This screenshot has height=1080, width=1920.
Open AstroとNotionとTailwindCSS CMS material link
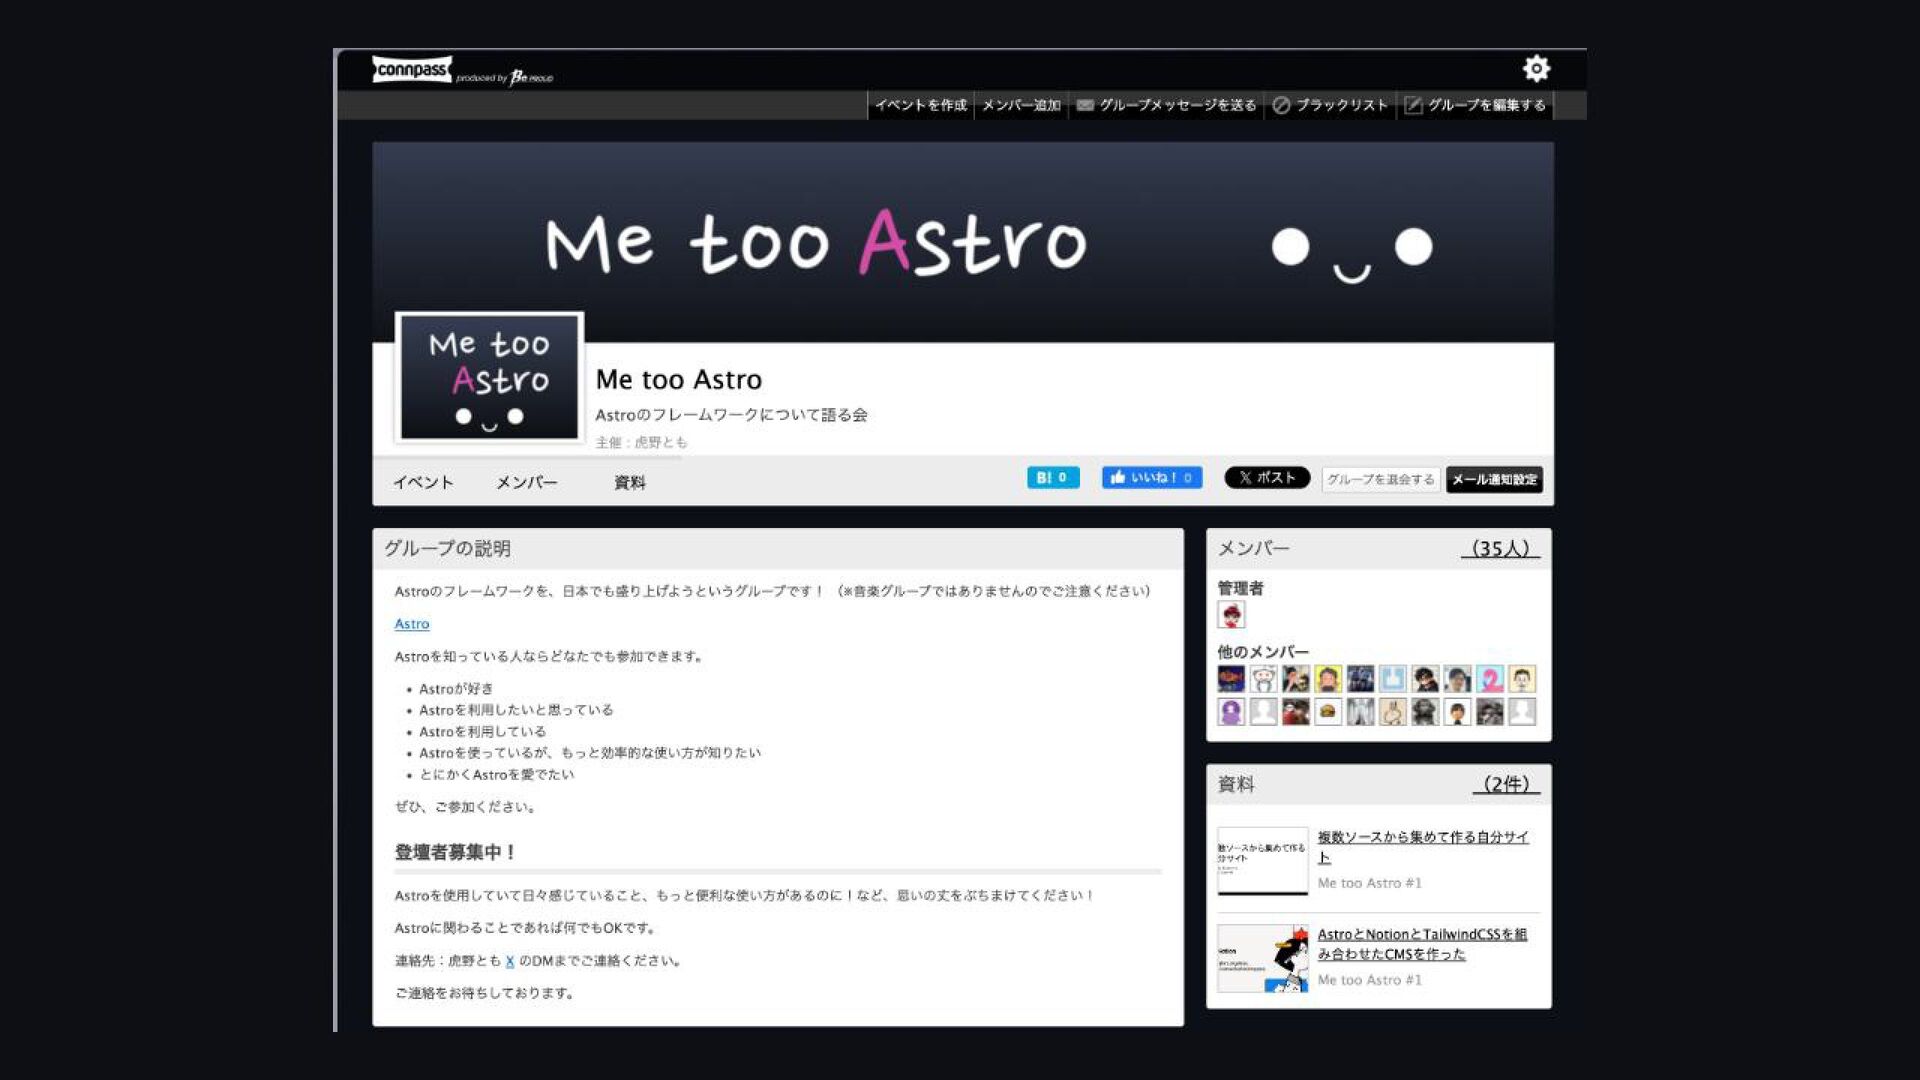[1422, 944]
